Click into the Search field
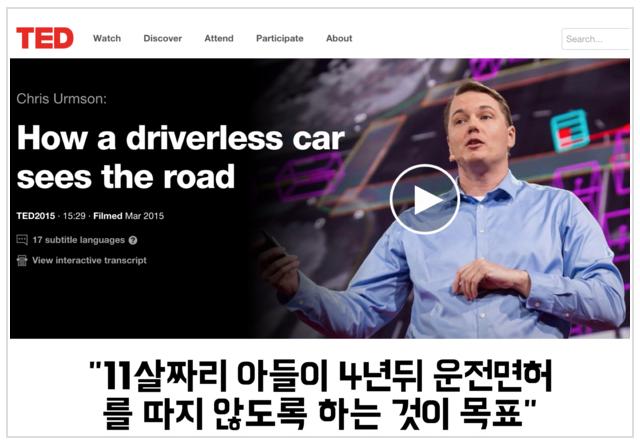This screenshot has width=640, height=442. pos(596,39)
